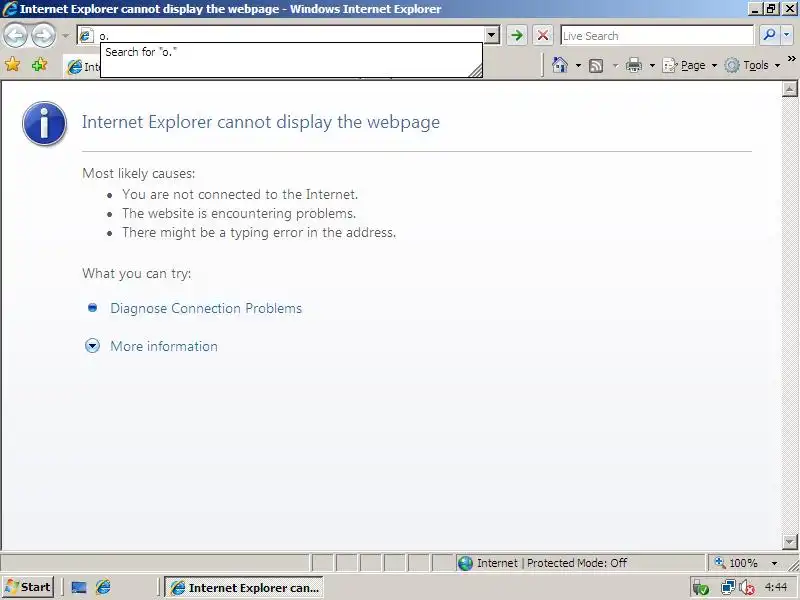Open the recent pages dropdown beside Forward
The image size is (800, 600).
(65, 36)
